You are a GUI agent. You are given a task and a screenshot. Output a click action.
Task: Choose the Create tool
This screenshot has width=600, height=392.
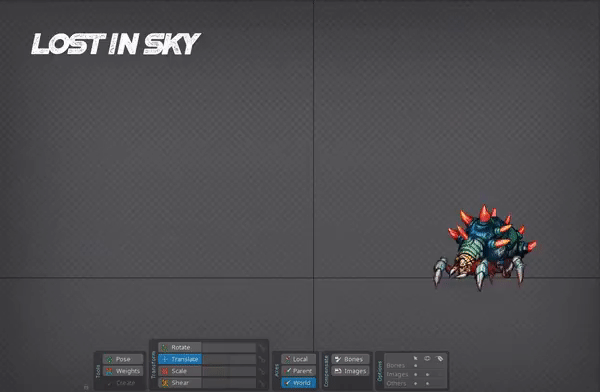coord(123,383)
